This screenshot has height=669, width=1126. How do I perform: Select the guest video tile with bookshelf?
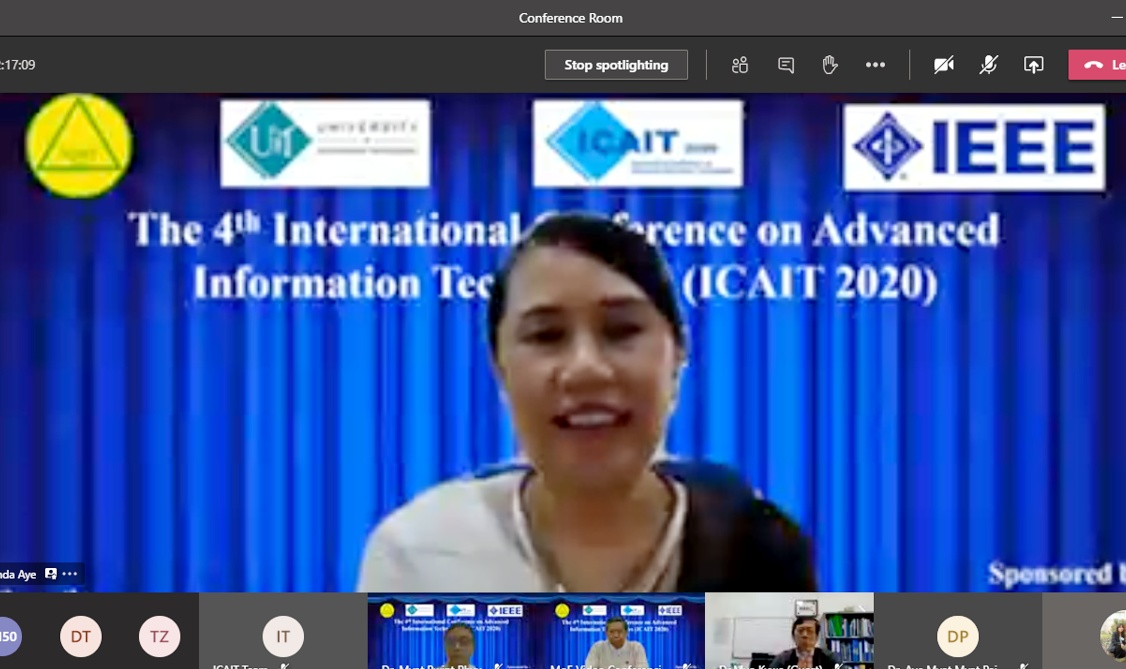pos(789,632)
